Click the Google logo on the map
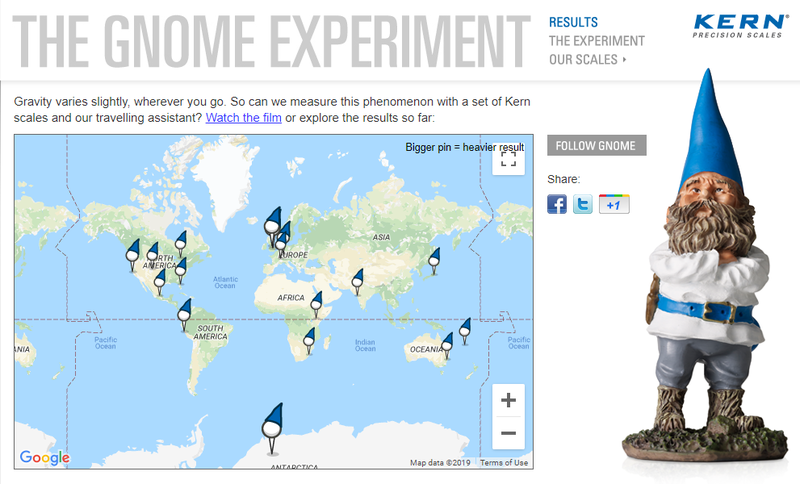The height and width of the screenshot is (484, 800). point(44,457)
